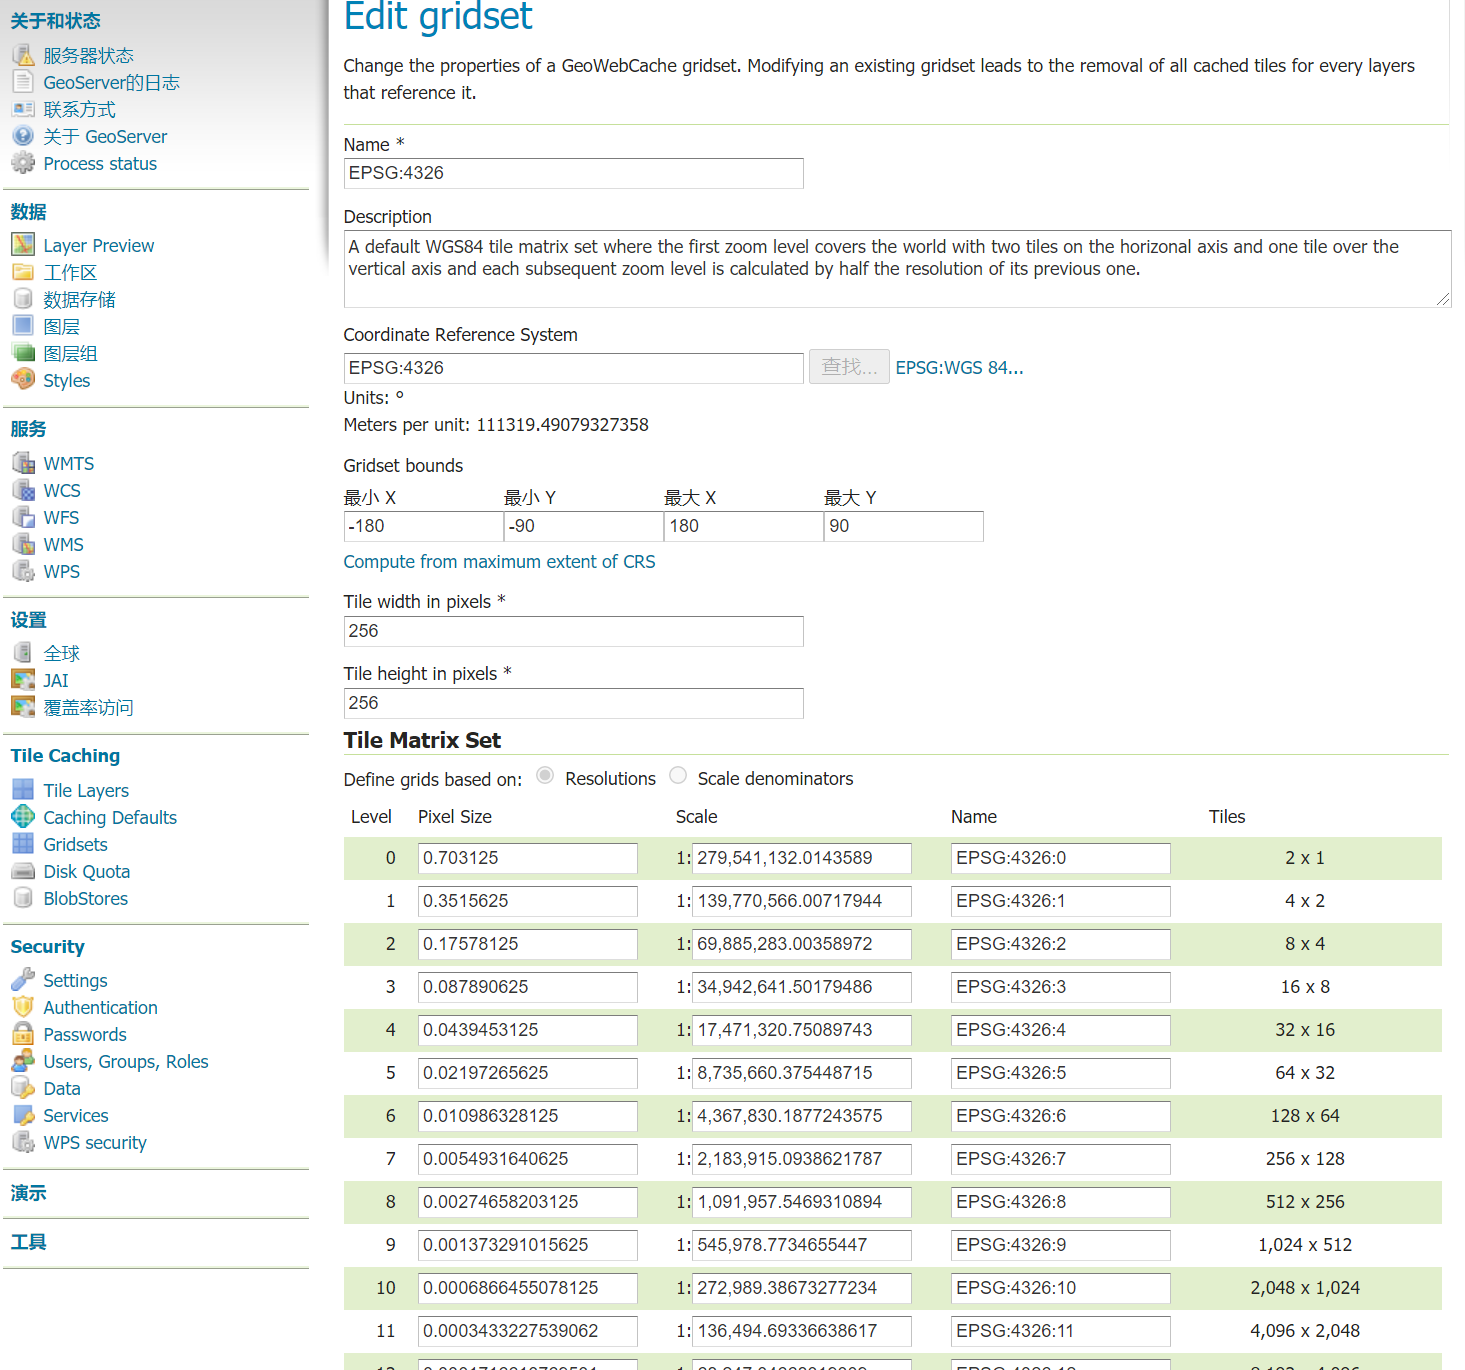Click the Layer Preview icon in sidebar
Viewport: 1465px width, 1370px height.
pyautogui.click(x=23, y=244)
